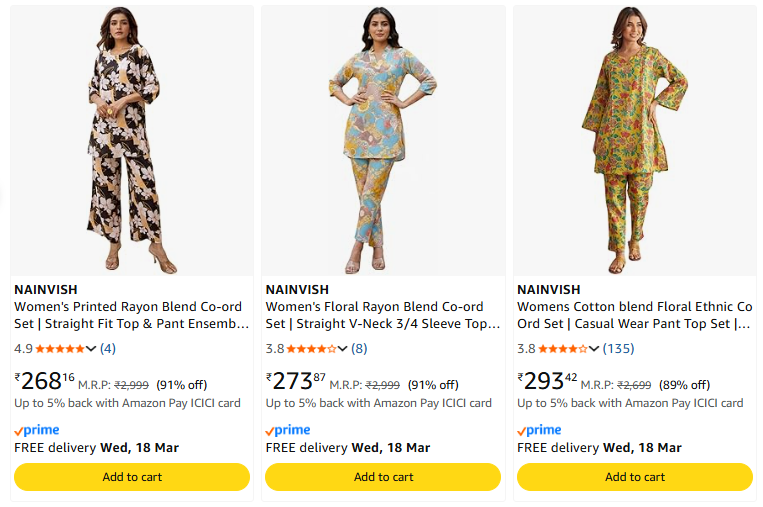Open Womens Cotton blend Floral Ethnic title
Image resolution: width=763 pixels, height=507 pixels.
(634, 315)
